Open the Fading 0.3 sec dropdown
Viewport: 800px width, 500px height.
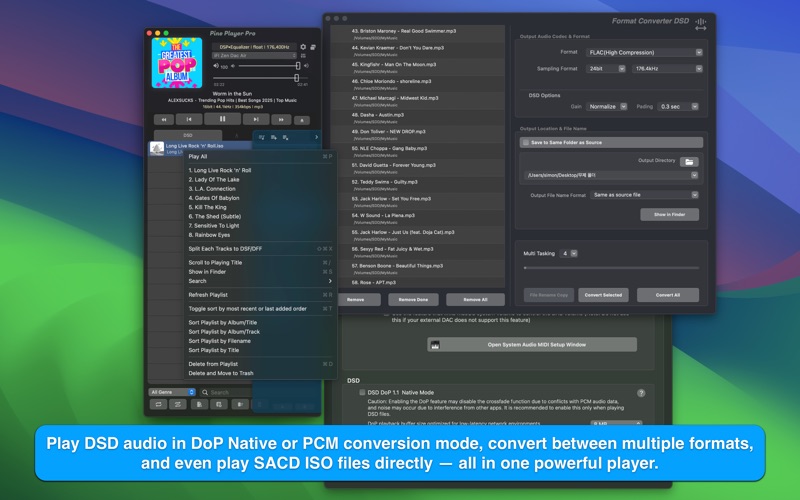click(x=678, y=107)
